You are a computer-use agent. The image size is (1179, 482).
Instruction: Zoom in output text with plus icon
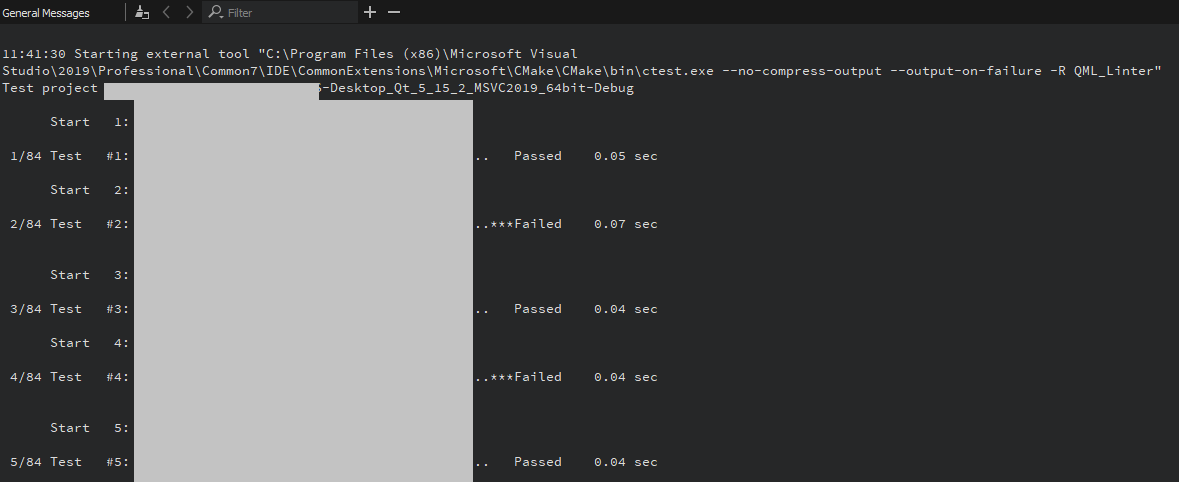(x=370, y=12)
